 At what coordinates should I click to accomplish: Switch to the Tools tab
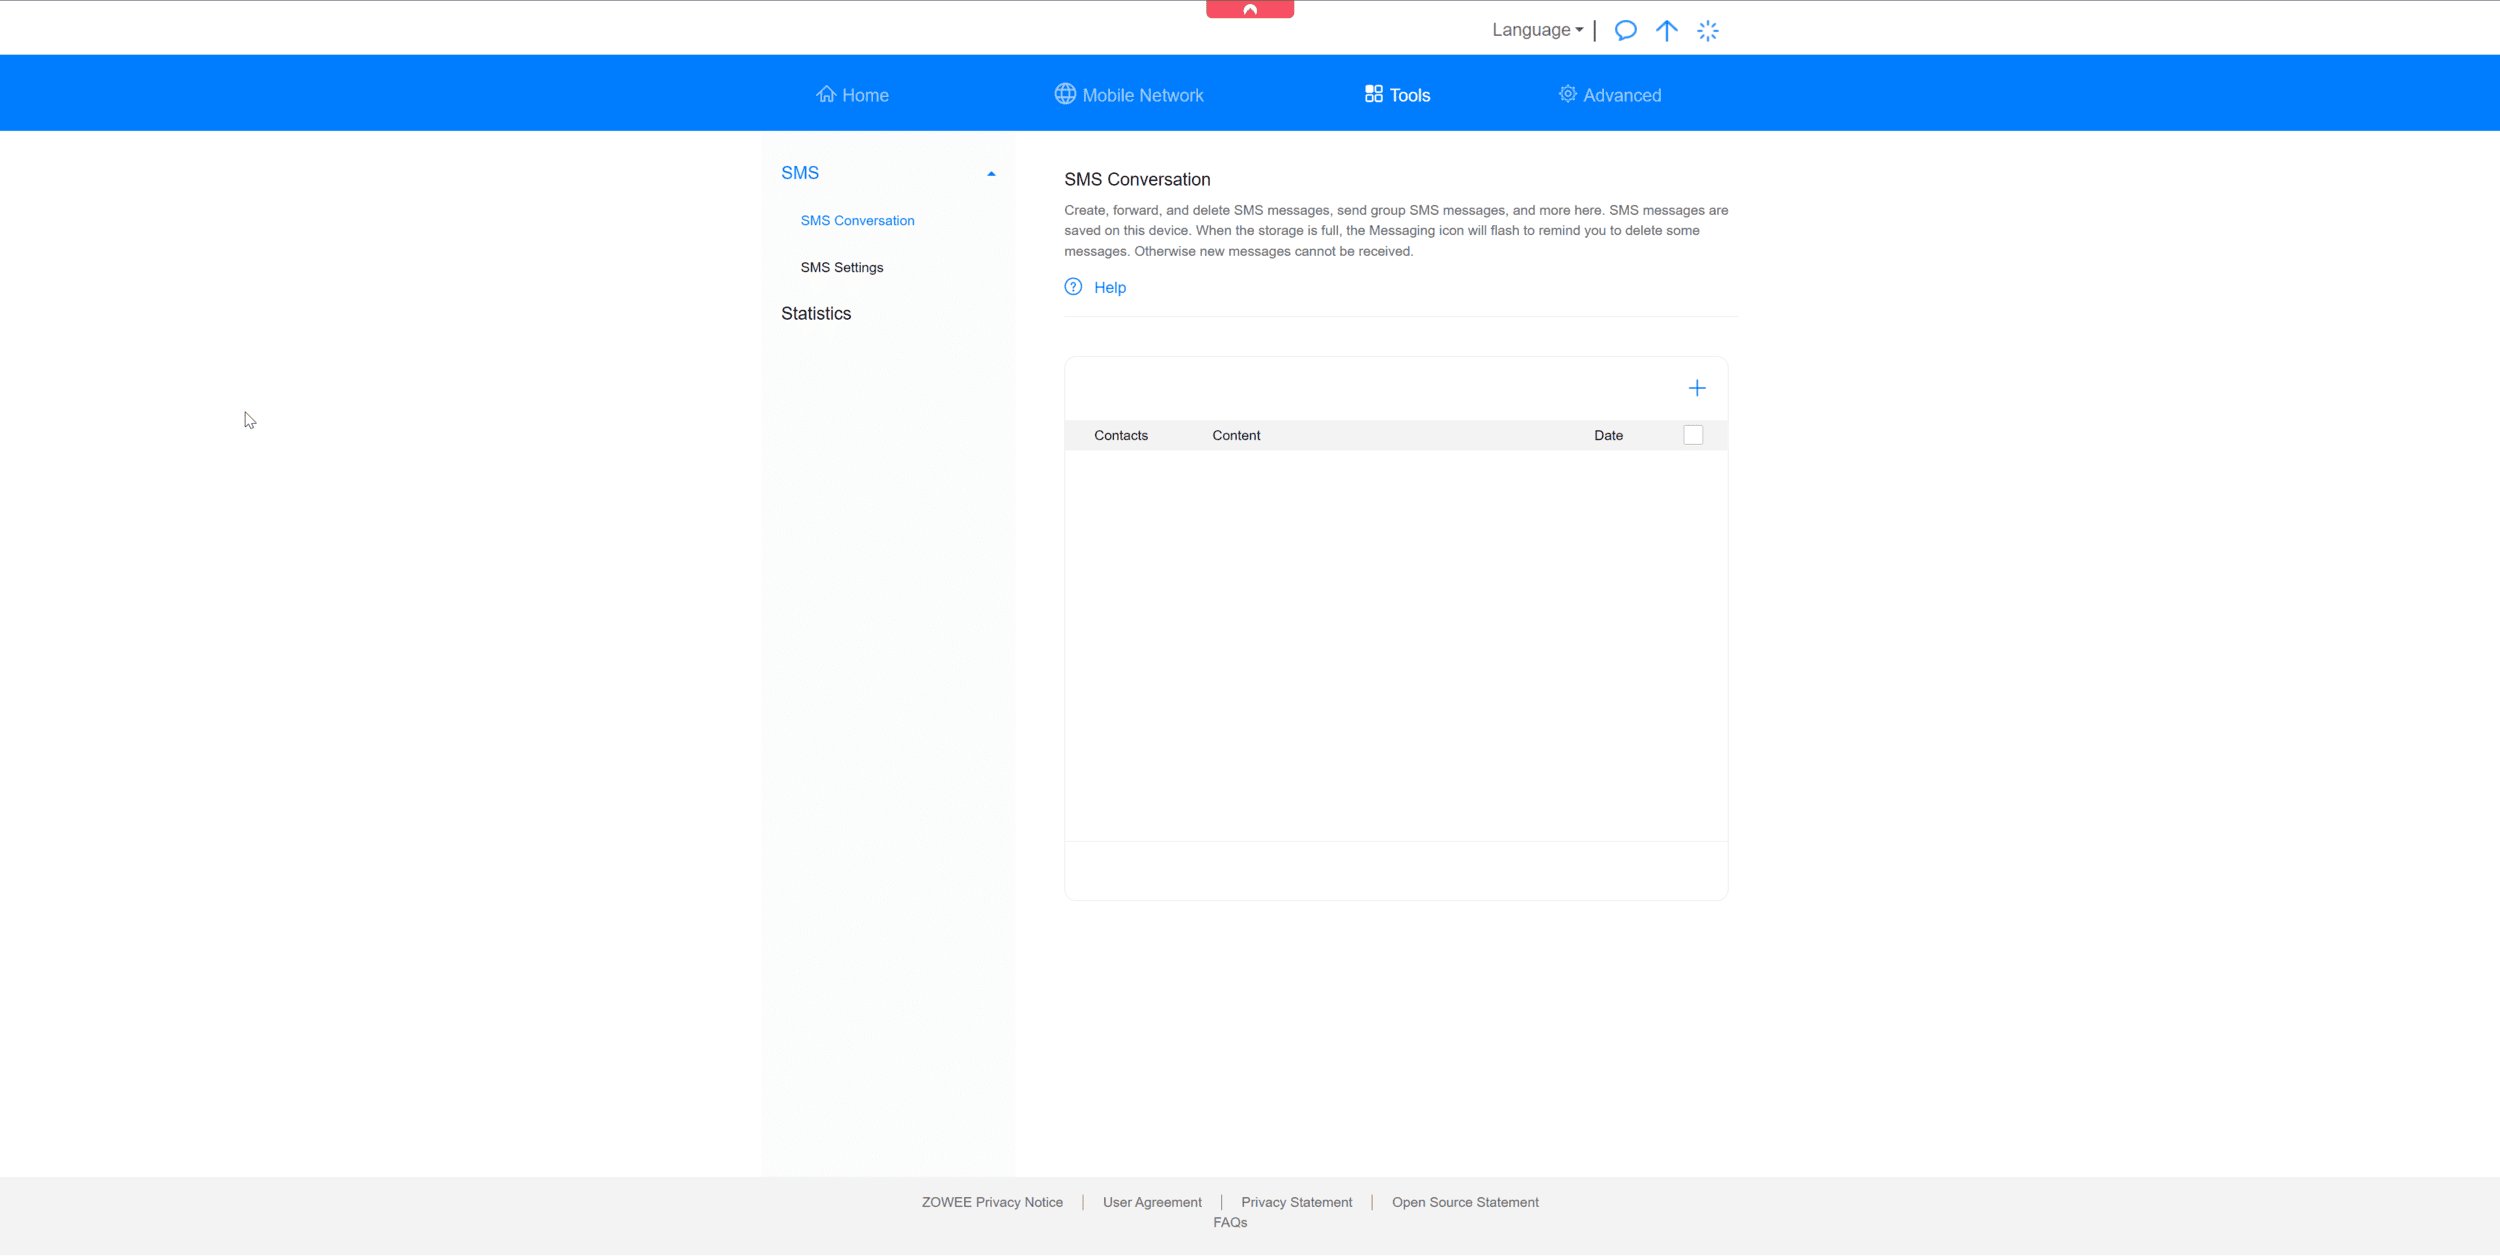[x=1397, y=95]
